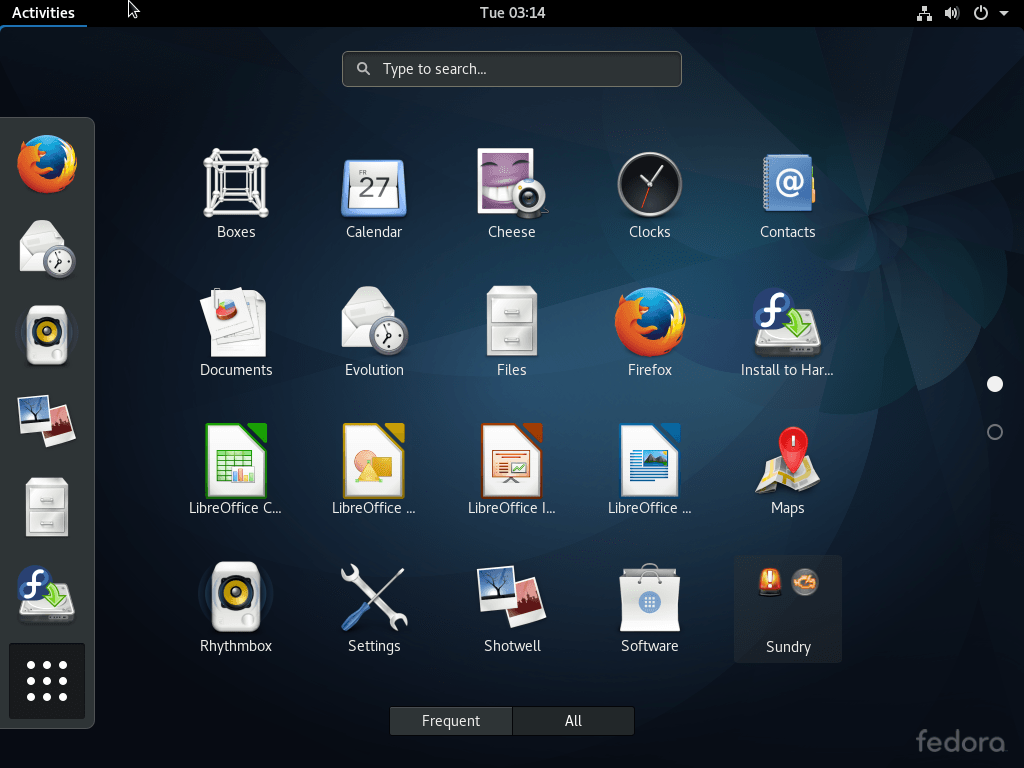
Task: Toggle Show Applications grid button
Action: click(x=47, y=680)
